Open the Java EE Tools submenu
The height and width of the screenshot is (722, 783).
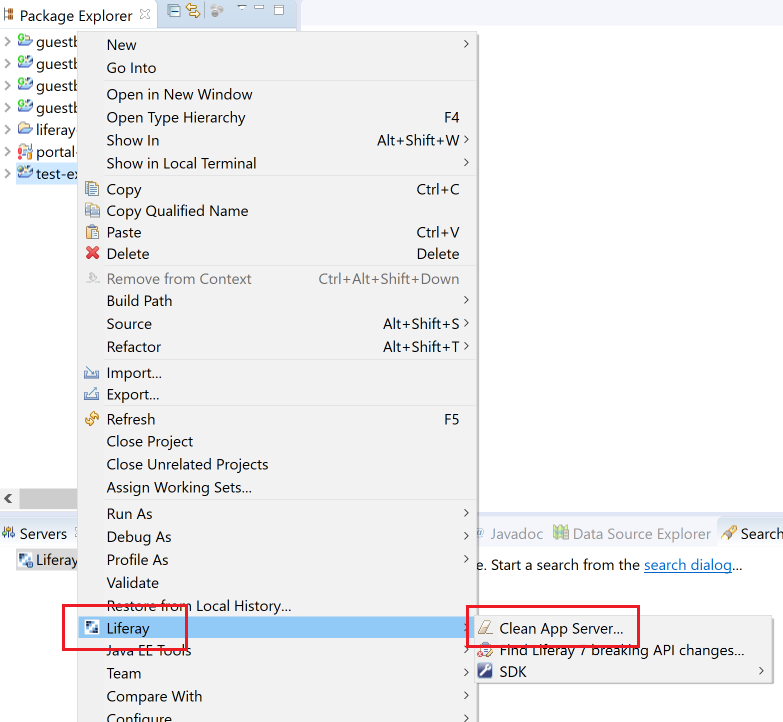pos(277,650)
